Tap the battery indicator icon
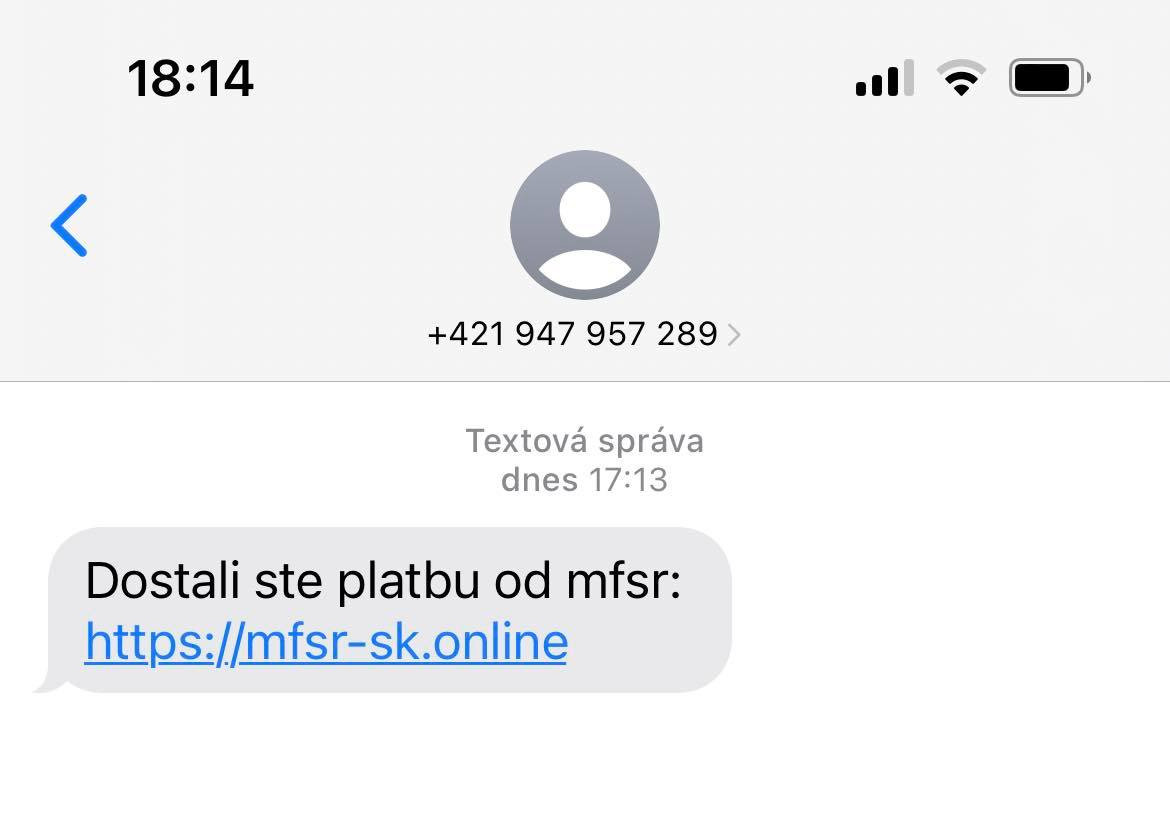This screenshot has height=838, width=1170. [x=1050, y=78]
